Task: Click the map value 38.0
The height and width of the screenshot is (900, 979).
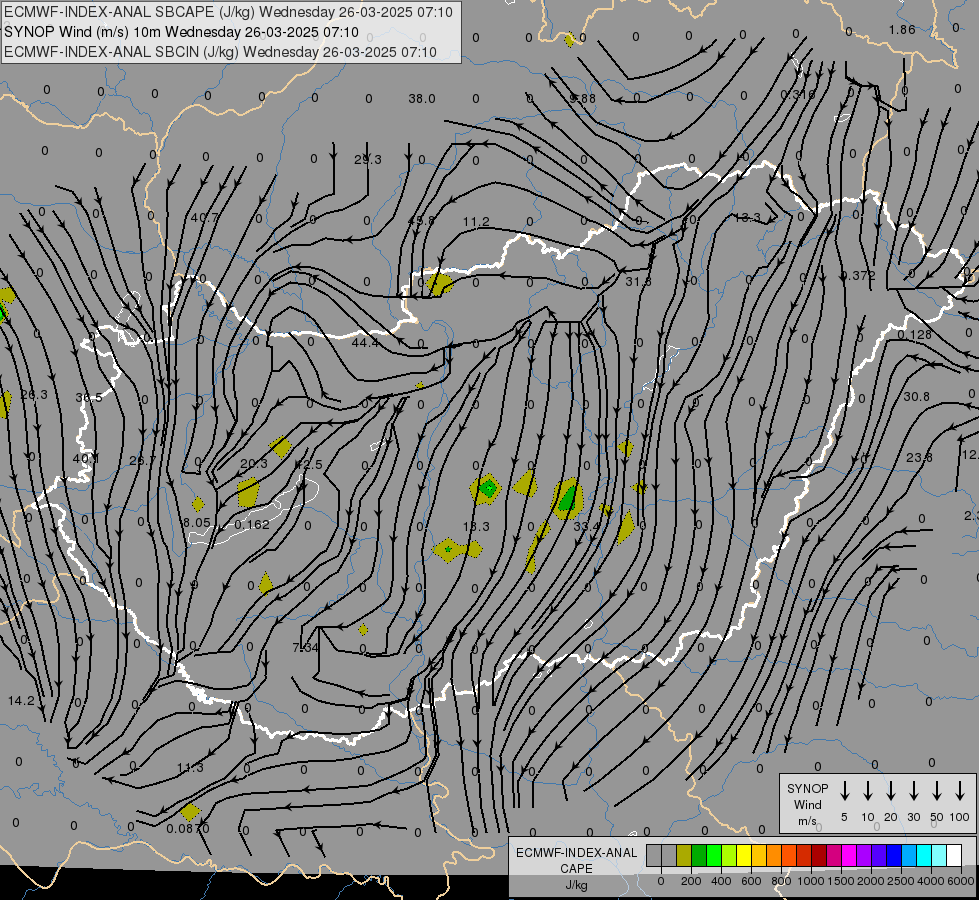Action: [x=421, y=99]
